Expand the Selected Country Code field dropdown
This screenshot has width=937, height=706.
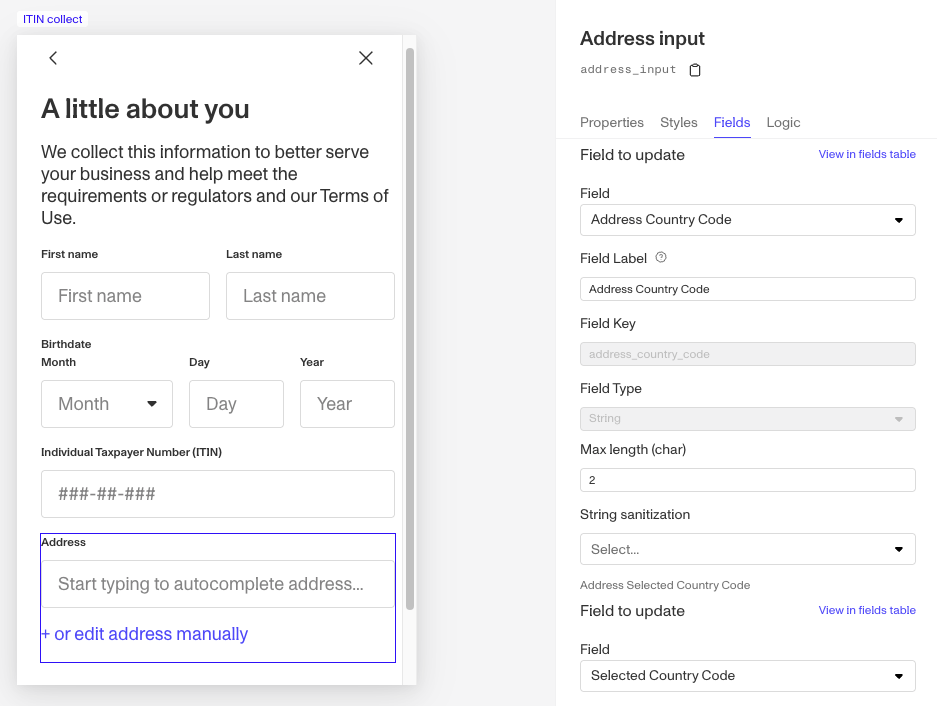[747, 676]
